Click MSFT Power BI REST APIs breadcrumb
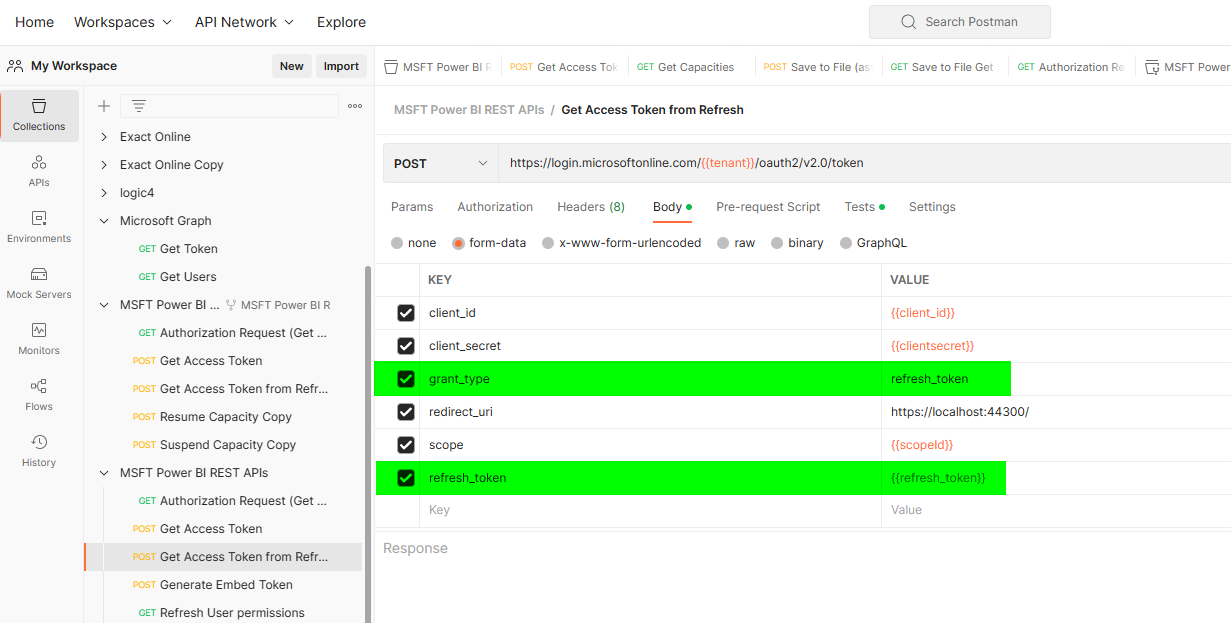The width and height of the screenshot is (1231, 623). [469, 110]
